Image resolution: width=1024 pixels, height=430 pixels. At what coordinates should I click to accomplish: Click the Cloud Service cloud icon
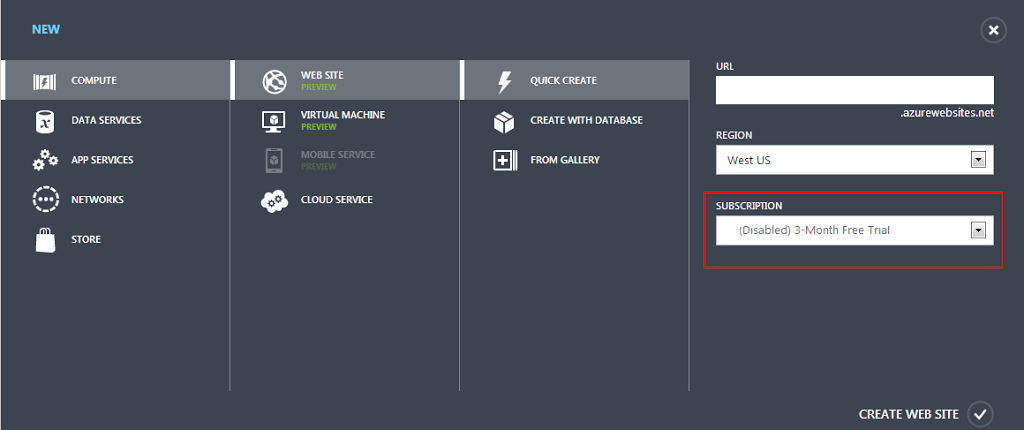coord(274,201)
